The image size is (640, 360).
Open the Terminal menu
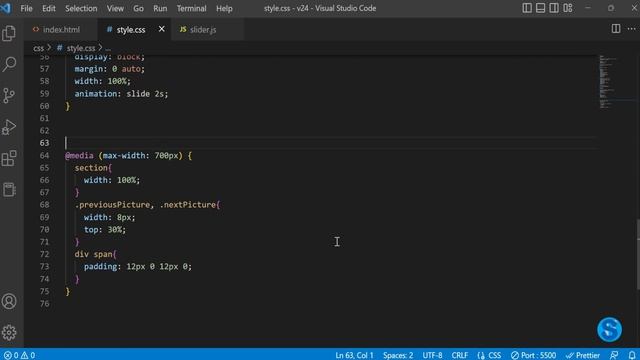[x=191, y=8]
